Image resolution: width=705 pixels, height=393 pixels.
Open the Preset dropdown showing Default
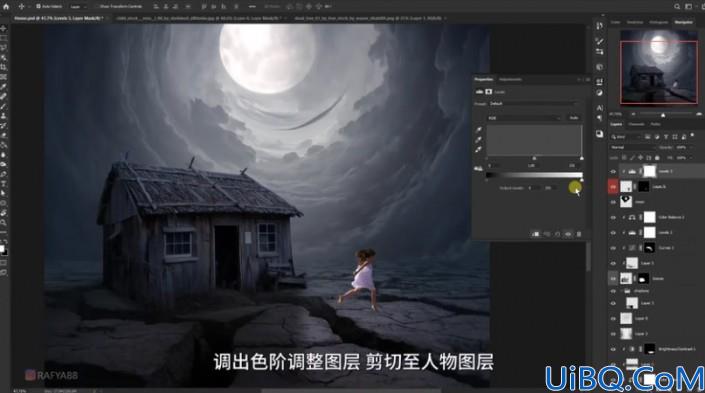click(x=533, y=104)
